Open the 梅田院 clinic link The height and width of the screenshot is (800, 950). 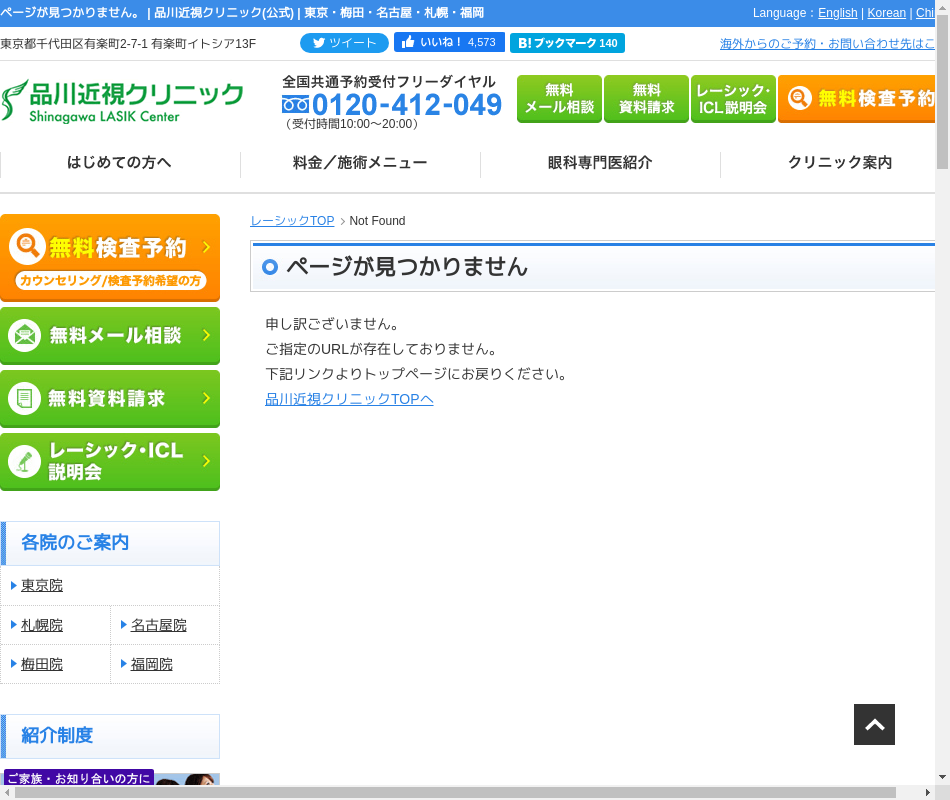coord(42,664)
